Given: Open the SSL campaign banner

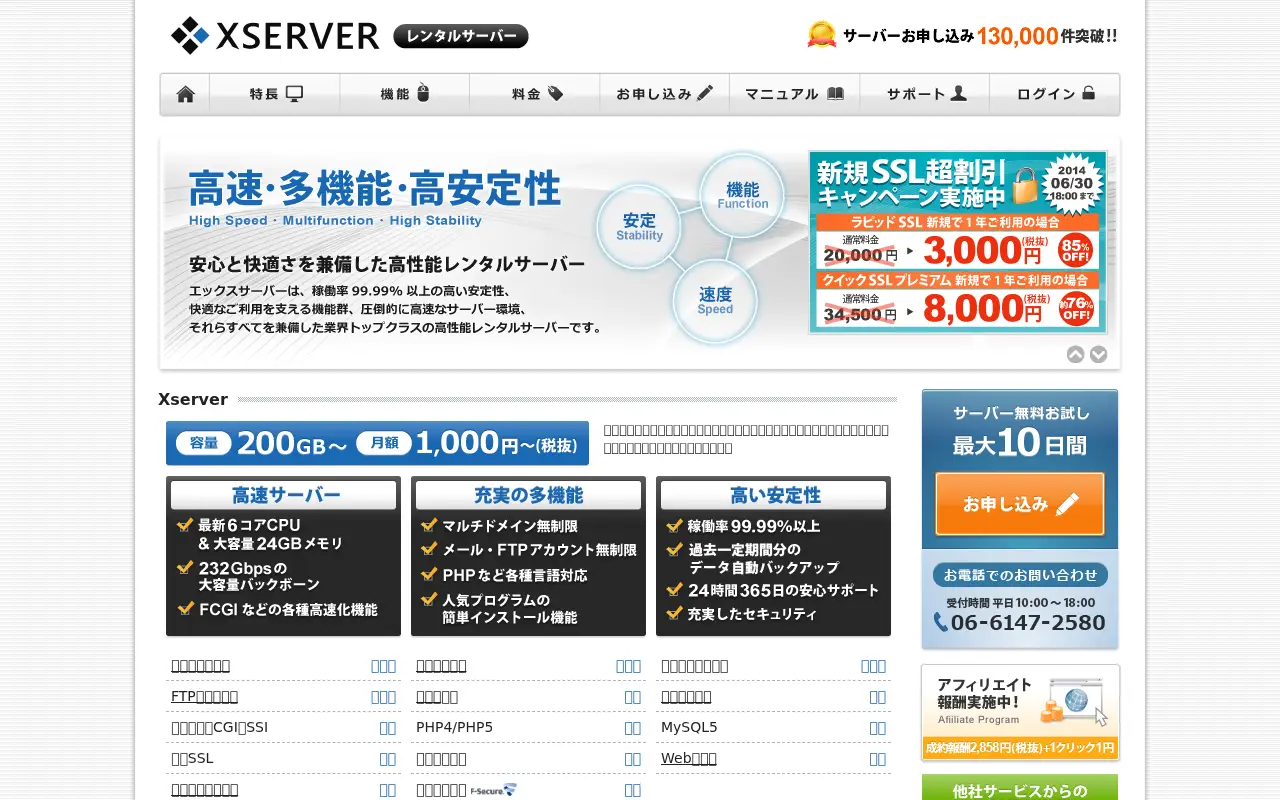Looking at the screenshot, I should [958, 242].
